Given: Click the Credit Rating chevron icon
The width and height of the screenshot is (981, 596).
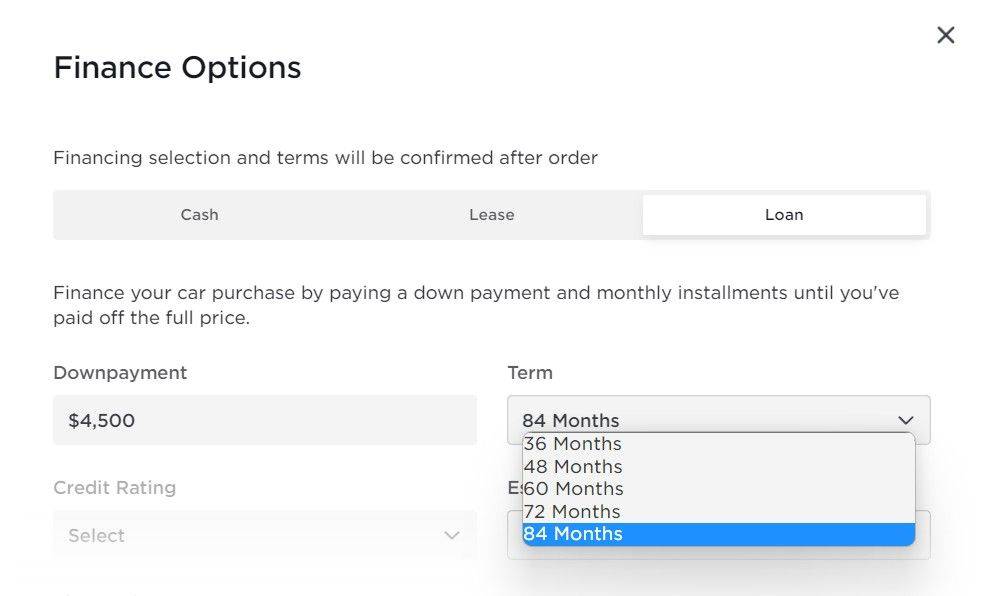Looking at the screenshot, I should click(x=452, y=535).
